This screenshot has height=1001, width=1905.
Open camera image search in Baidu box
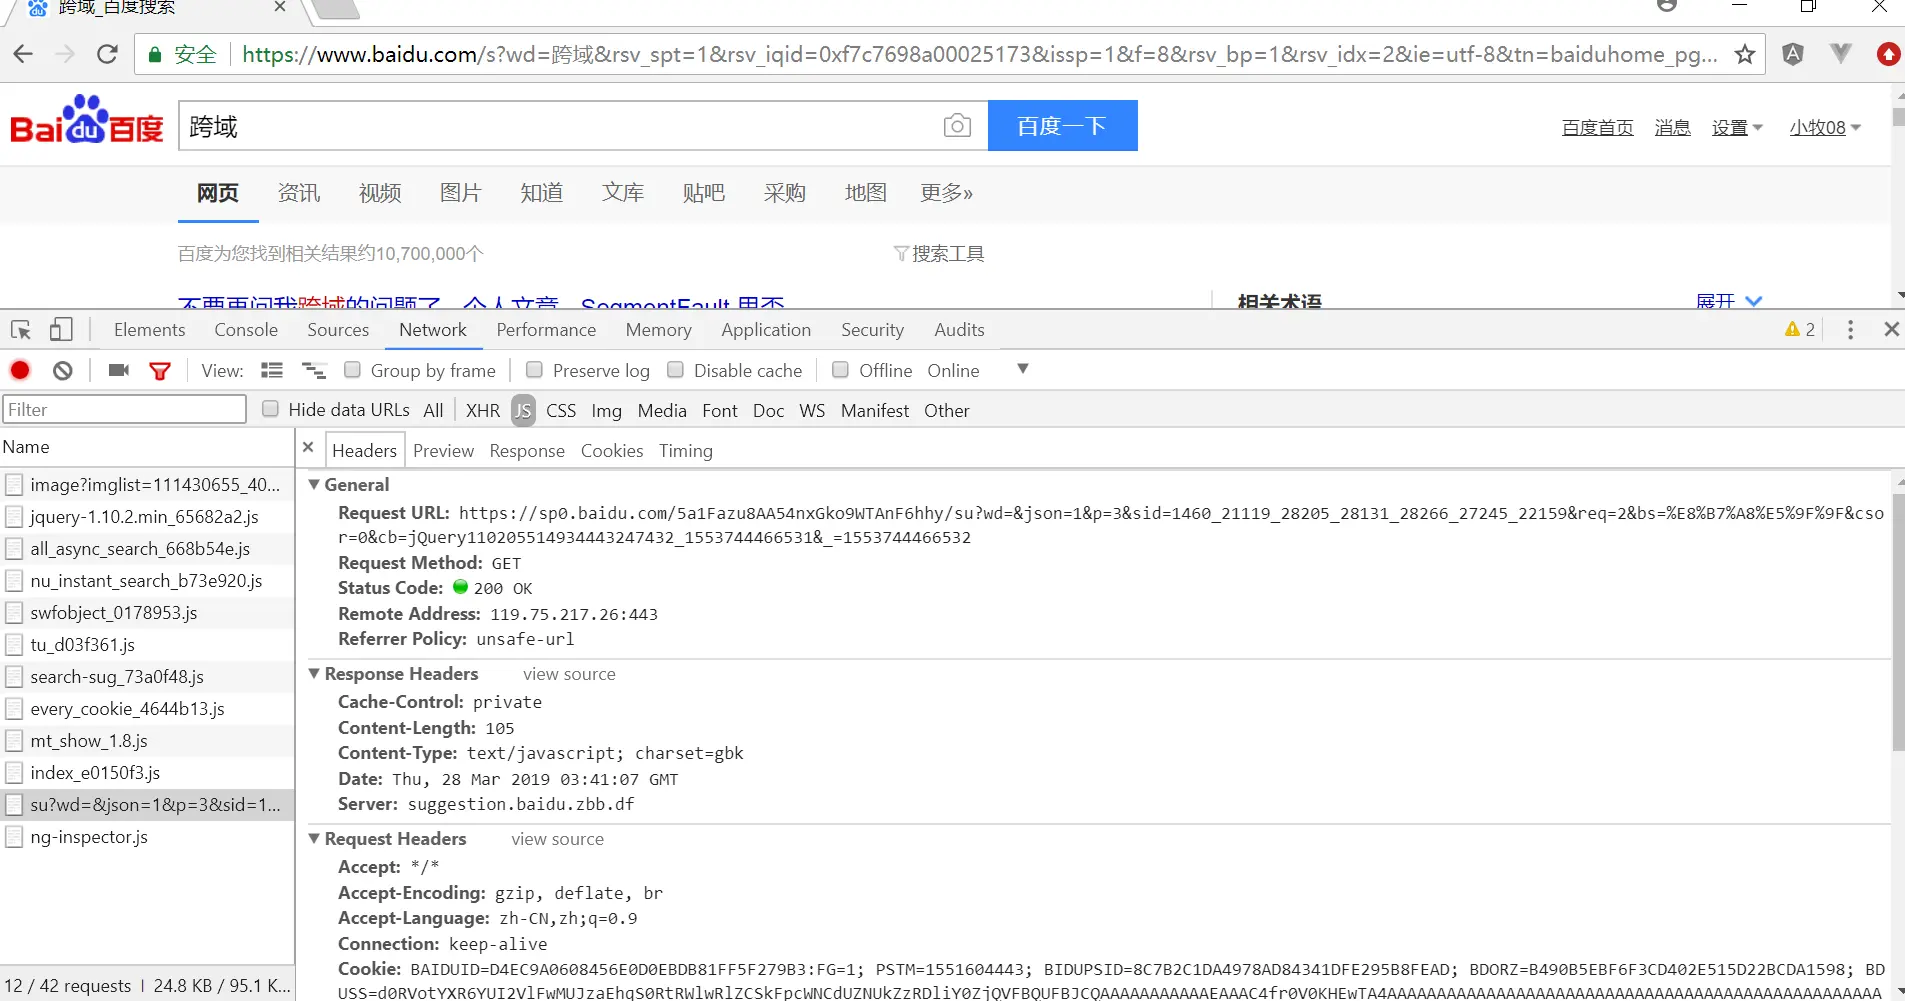957,126
